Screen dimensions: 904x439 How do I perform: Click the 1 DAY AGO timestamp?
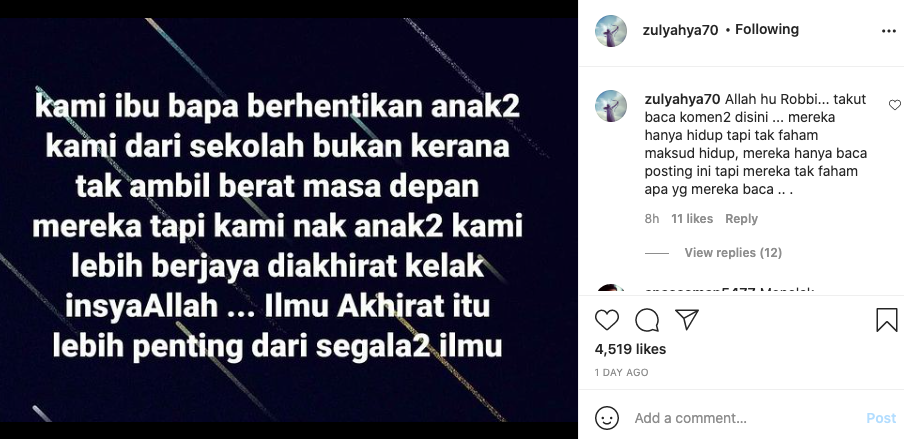click(622, 373)
